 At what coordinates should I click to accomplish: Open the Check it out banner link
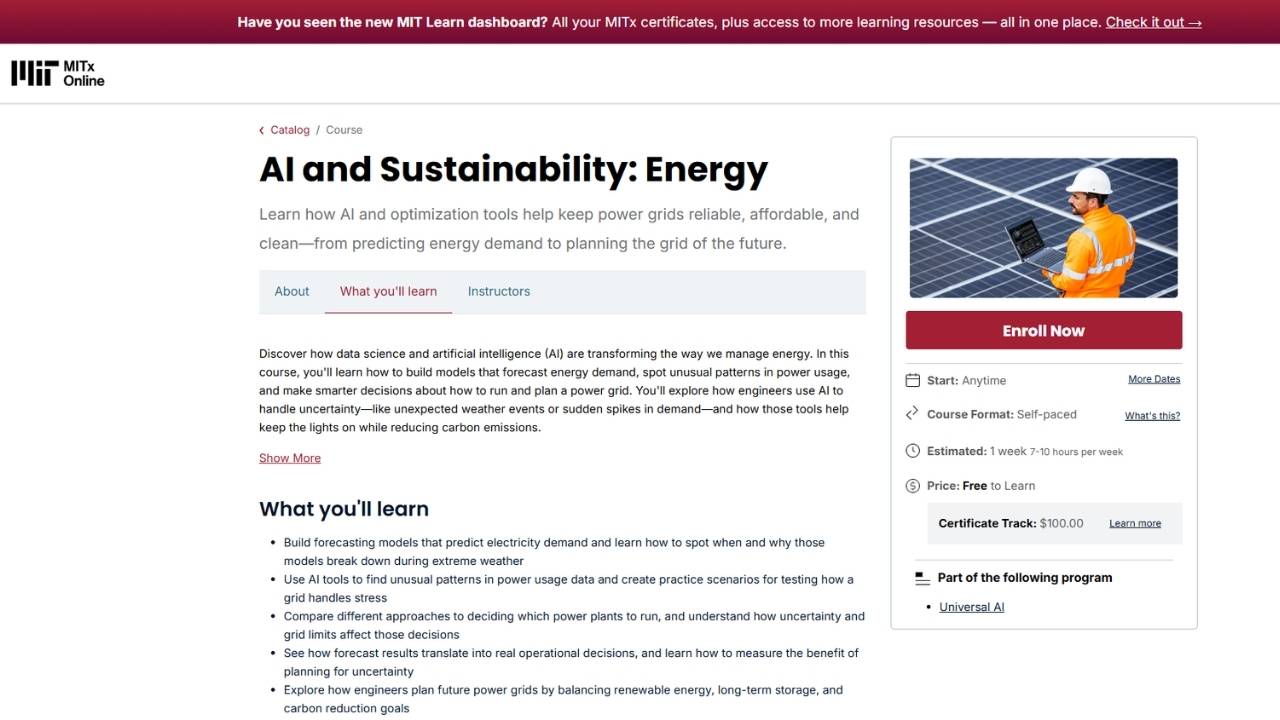[1153, 22]
